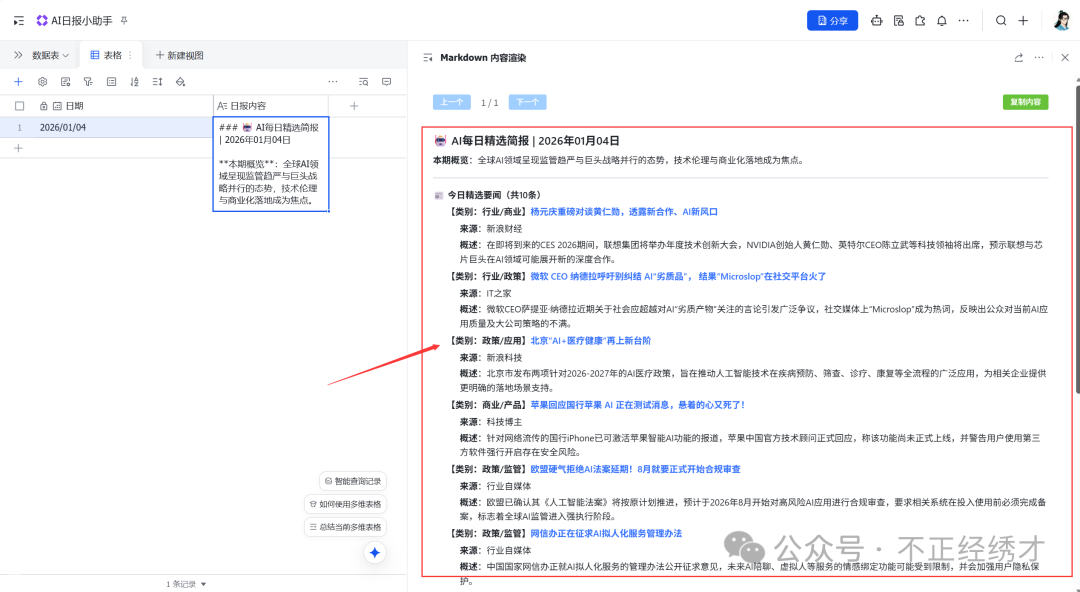The width and height of the screenshot is (1080, 592).
Task: Open the user avatar profile
Action: (x=1062, y=21)
